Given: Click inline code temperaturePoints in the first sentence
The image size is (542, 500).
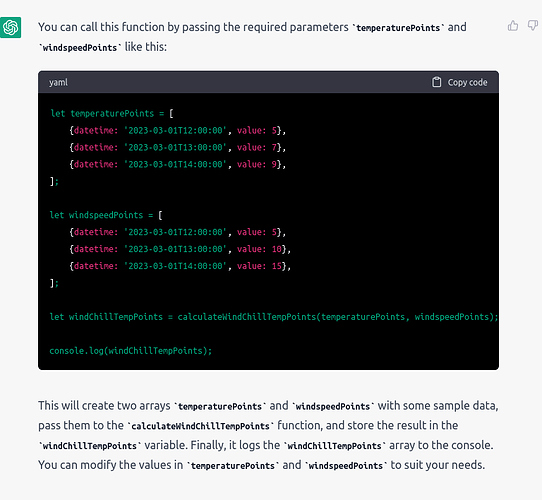Looking at the screenshot, I should point(398,28).
